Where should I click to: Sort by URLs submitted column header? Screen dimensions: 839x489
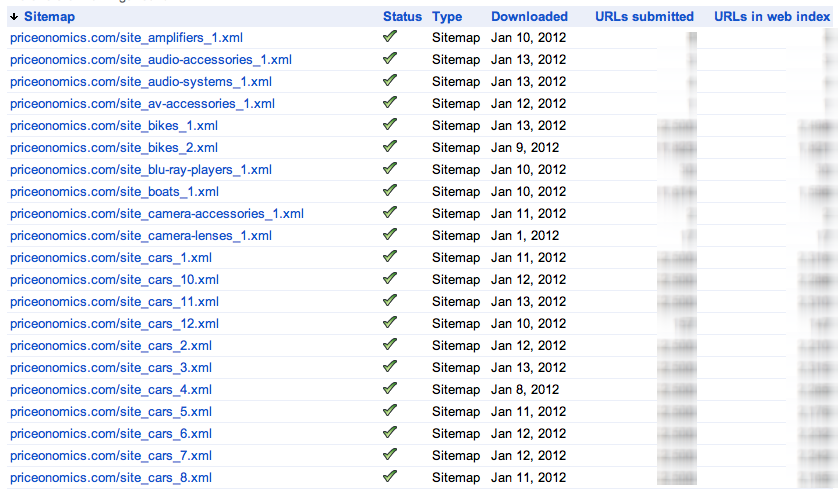644,17
